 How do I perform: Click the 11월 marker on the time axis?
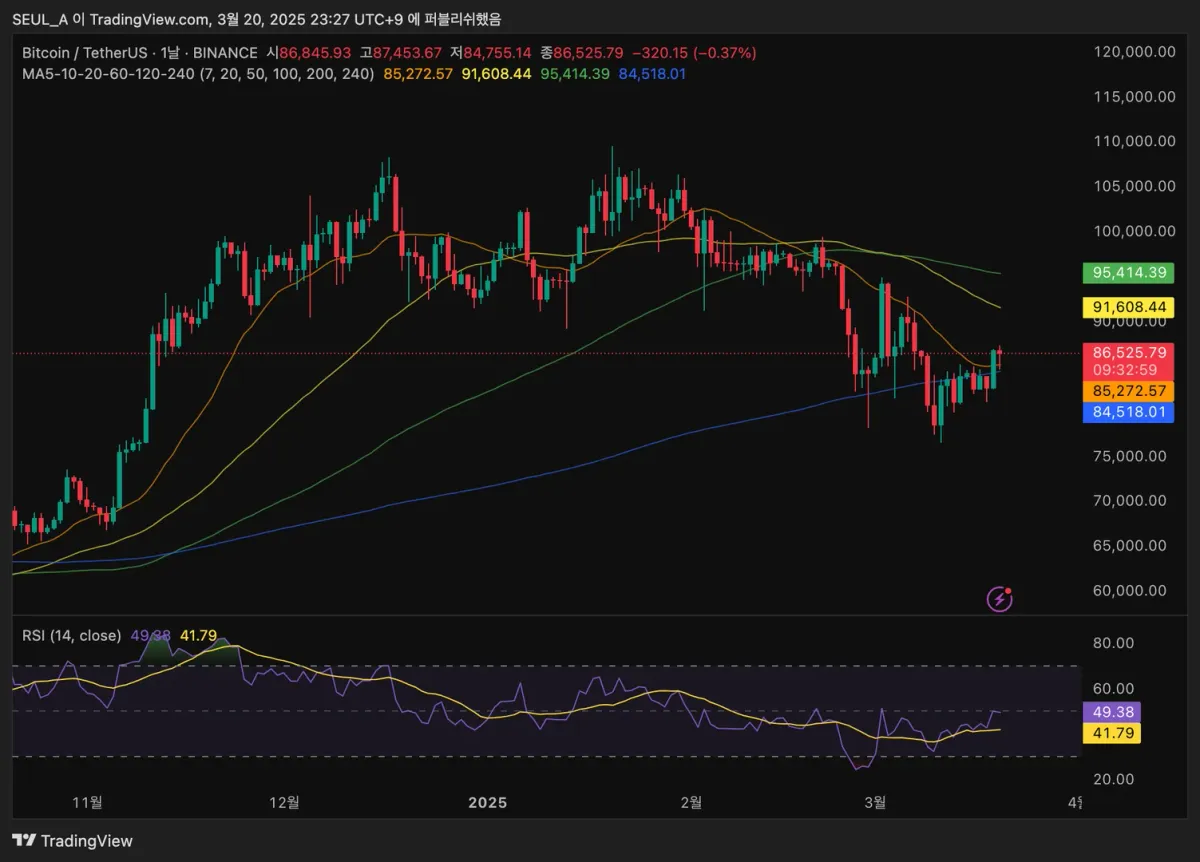click(88, 802)
